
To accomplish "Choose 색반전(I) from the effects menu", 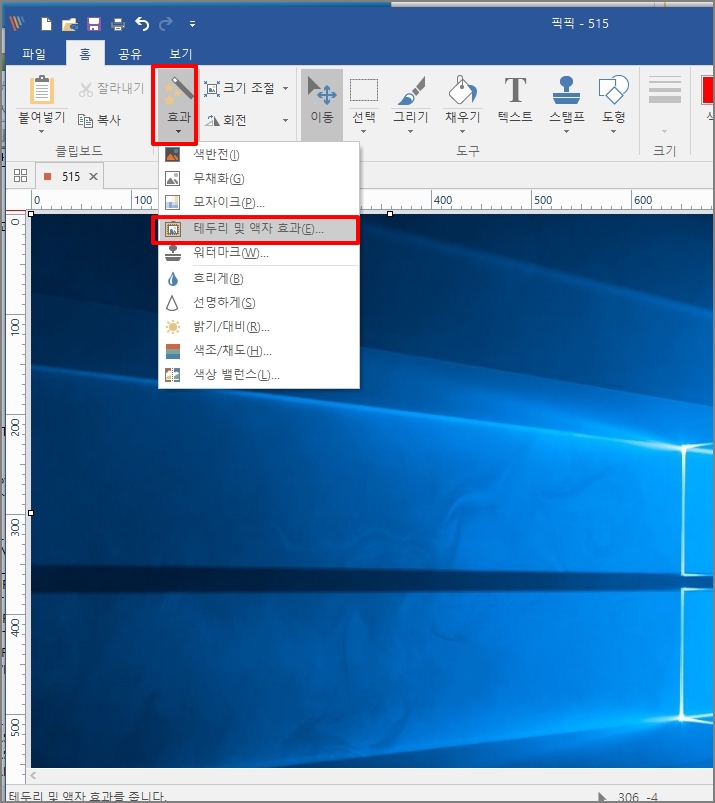I will pyautogui.click(x=259, y=154).
